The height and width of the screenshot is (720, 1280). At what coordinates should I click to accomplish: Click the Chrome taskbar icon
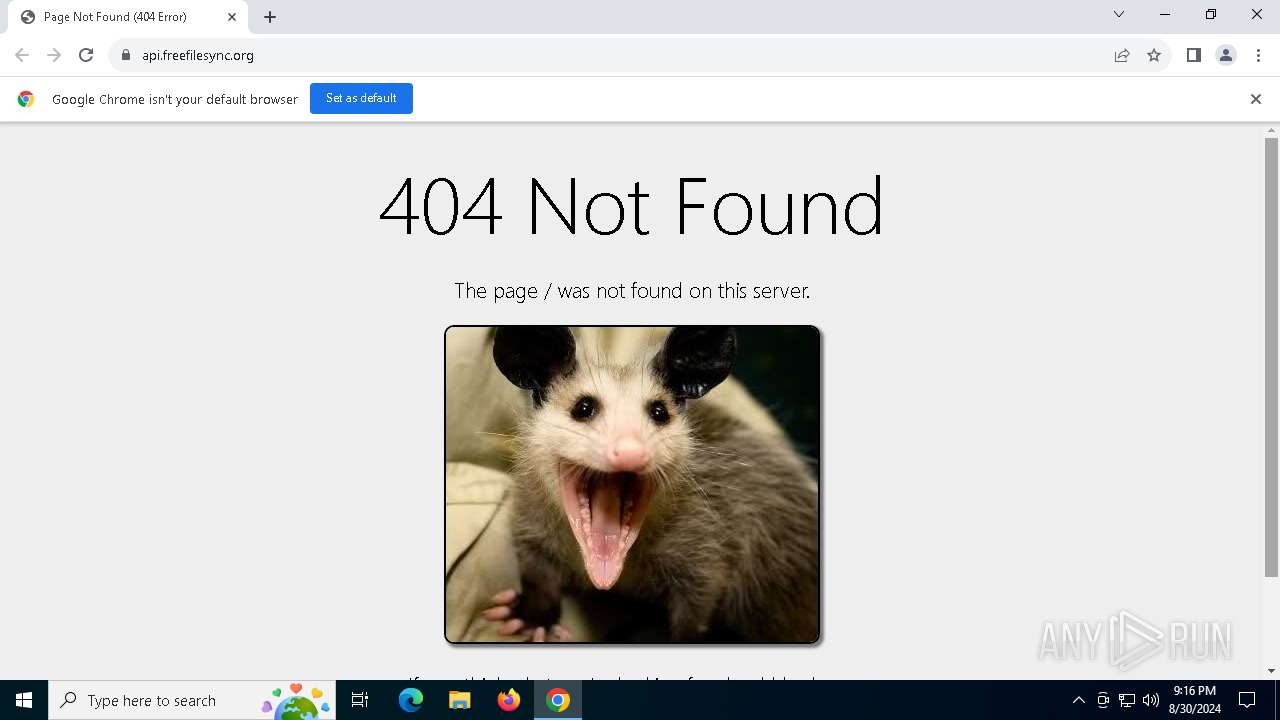pos(558,700)
